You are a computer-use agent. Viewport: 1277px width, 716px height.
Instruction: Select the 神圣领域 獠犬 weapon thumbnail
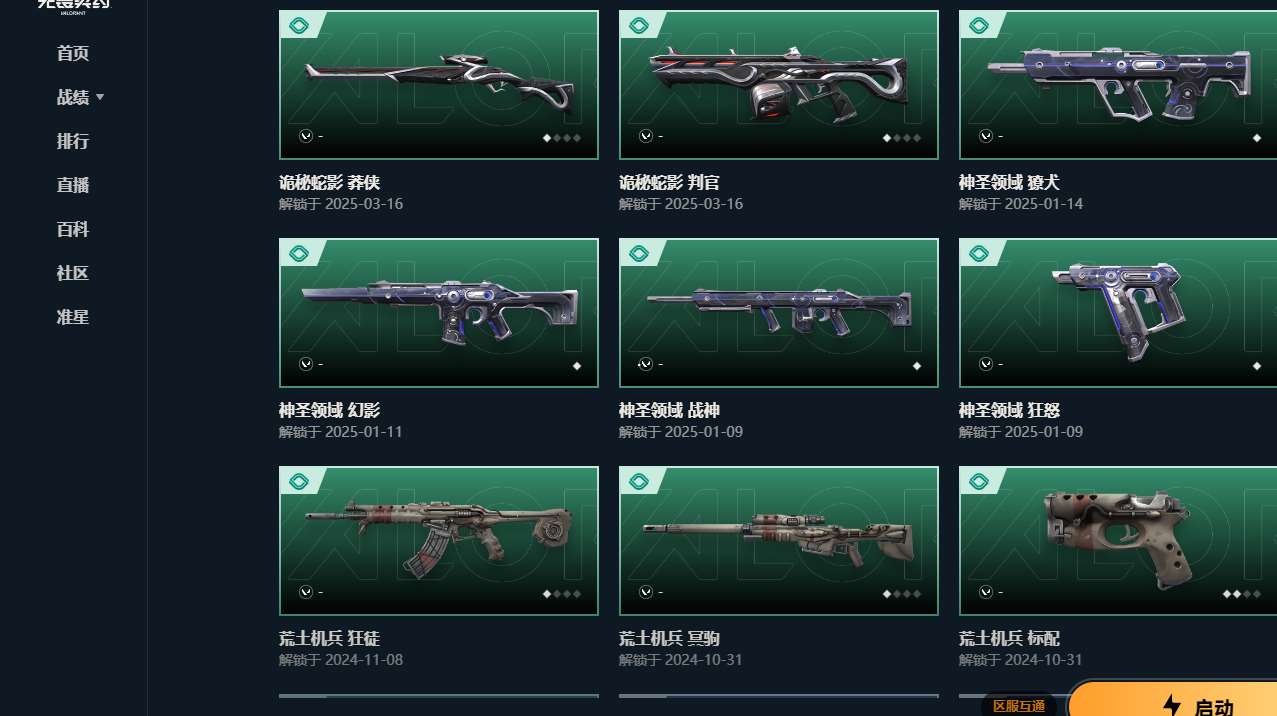coord(1118,85)
